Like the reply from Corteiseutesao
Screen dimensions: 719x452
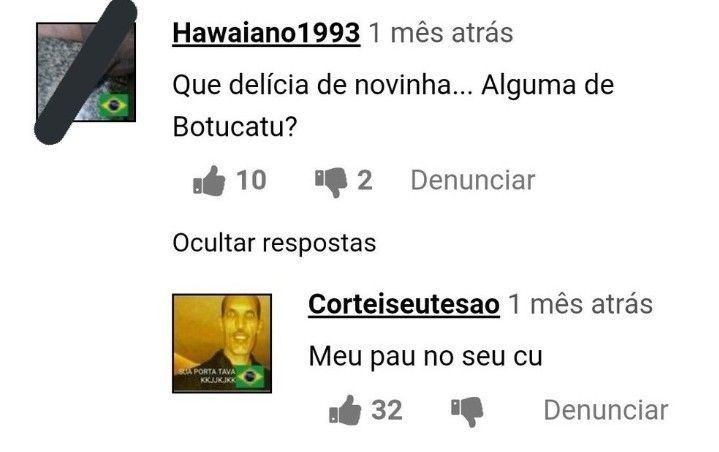click(345, 410)
